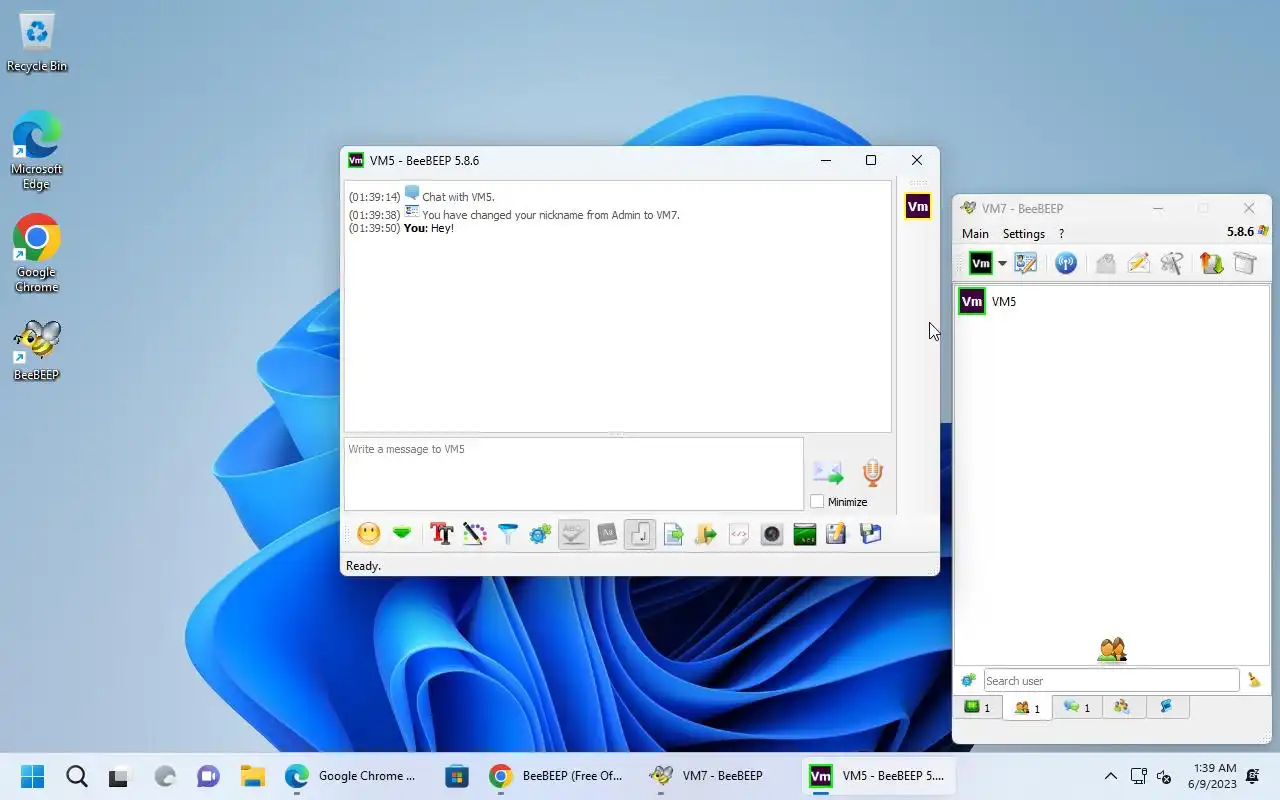Open Google Chrome ... Edge taskbar item
The image size is (1280, 800).
352,776
